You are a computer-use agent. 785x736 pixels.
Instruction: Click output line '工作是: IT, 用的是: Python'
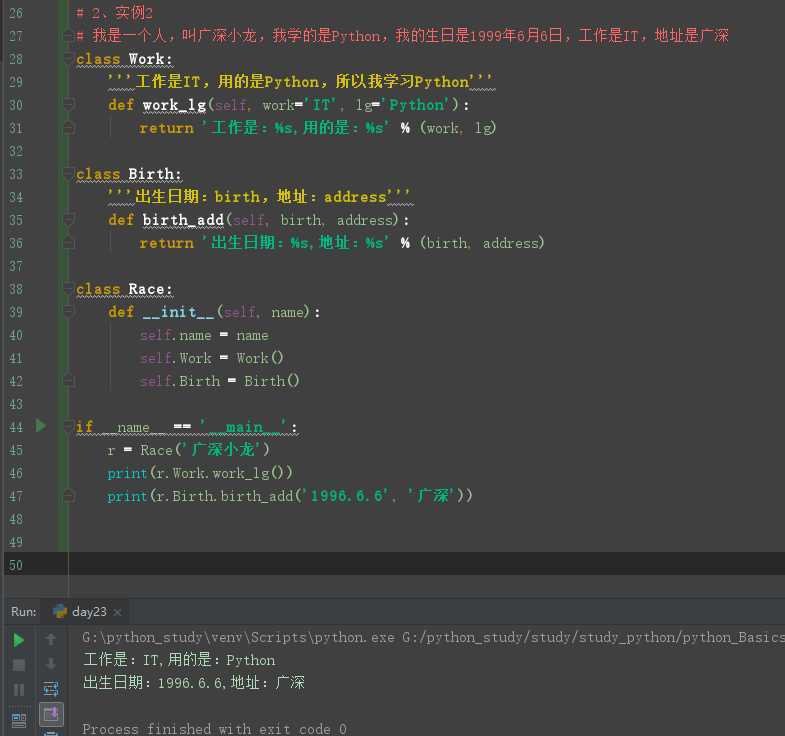coord(179,660)
